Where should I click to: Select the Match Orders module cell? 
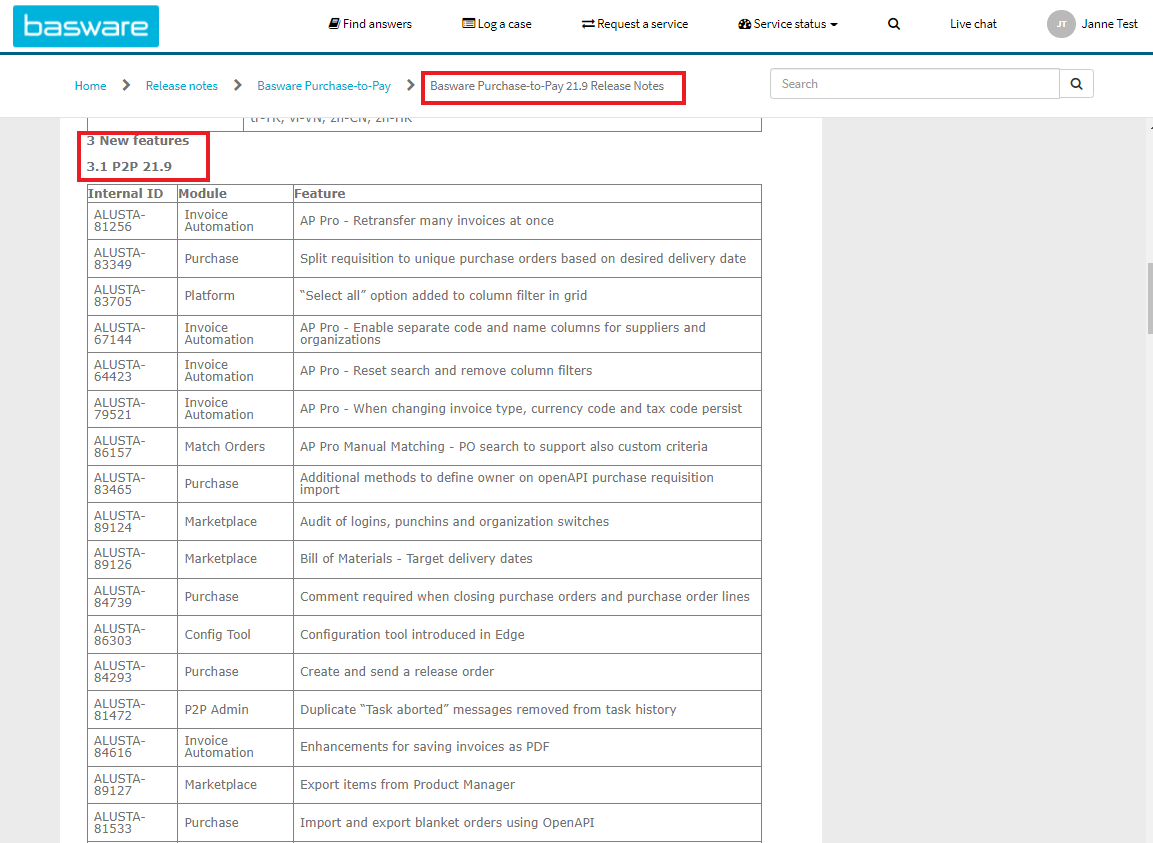tap(235, 447)
